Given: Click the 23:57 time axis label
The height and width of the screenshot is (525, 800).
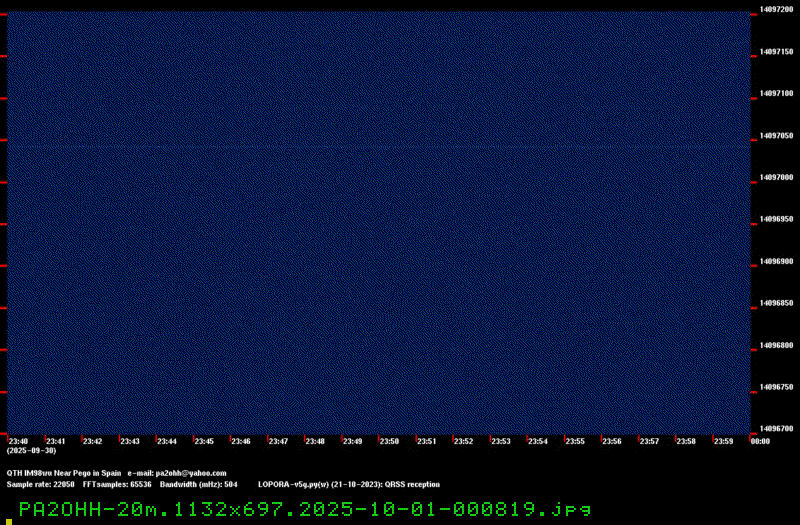Looking at the screenshot, I should point(649,441).
